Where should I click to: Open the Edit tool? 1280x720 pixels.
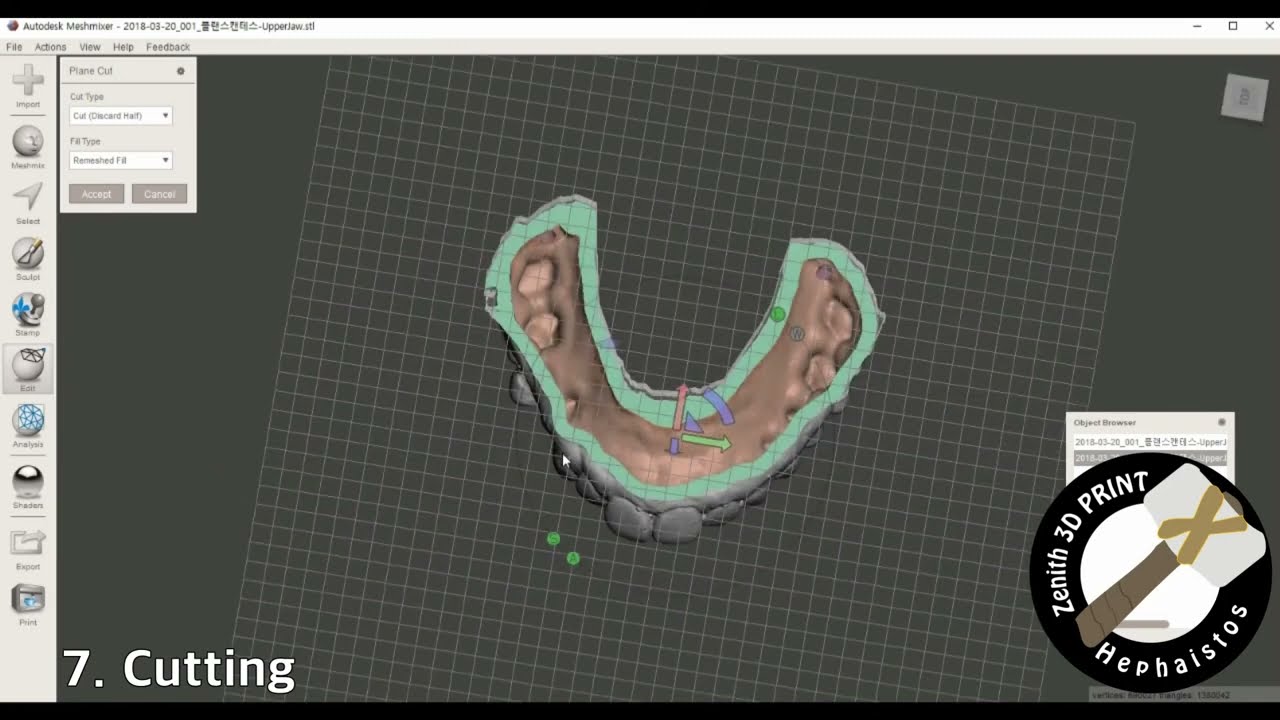28,369
